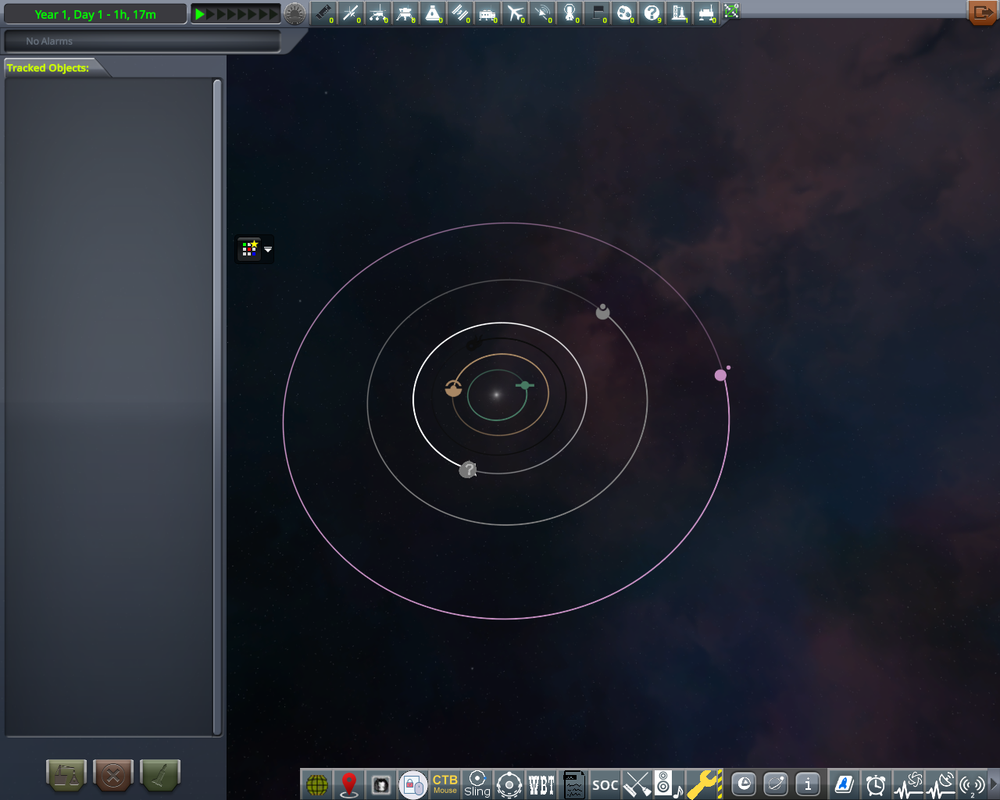Open the SOC toolbar button
Image resolution: width=1000 pixels, height=800 pixels.
pyautogui.click(x=605, y=785)
